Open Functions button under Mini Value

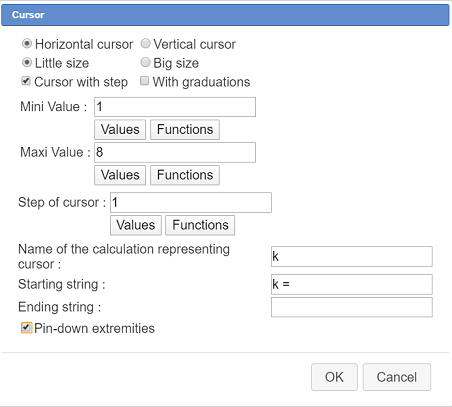point(185,130)
